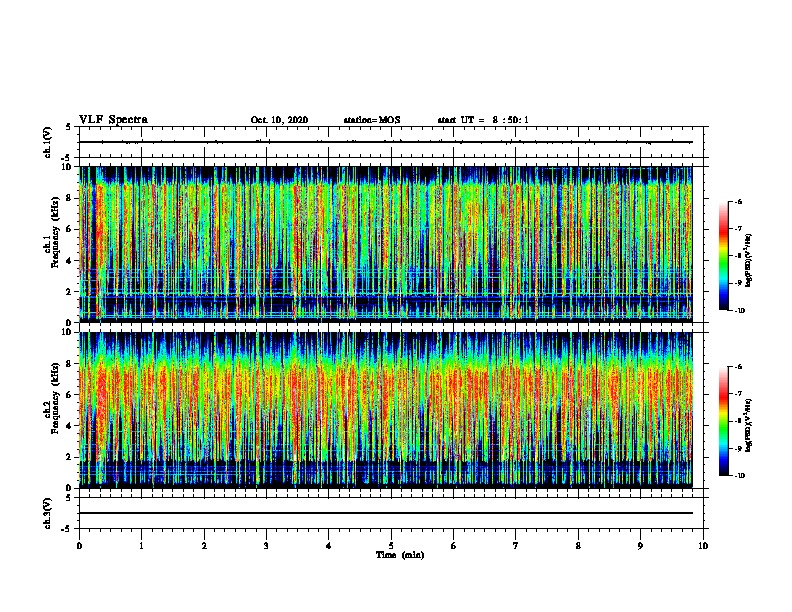Click the ch.1 voltage waveform trace
The height and width of the screenshot is (612, 792).
[x=386, y=142]
